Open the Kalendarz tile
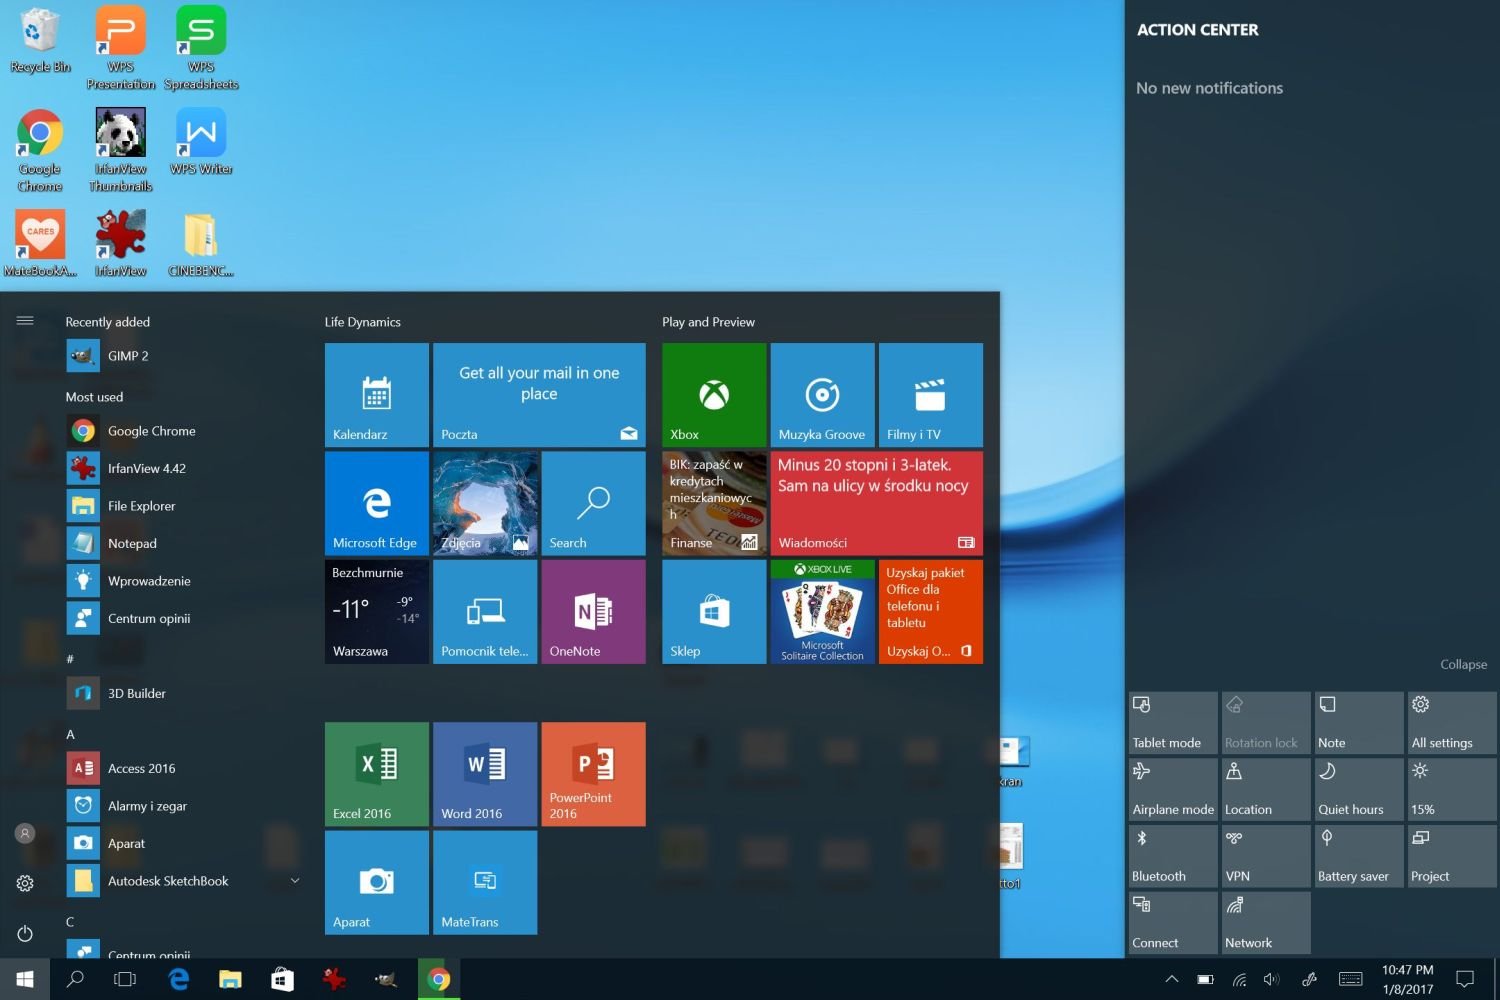 [x=376, y=395]
